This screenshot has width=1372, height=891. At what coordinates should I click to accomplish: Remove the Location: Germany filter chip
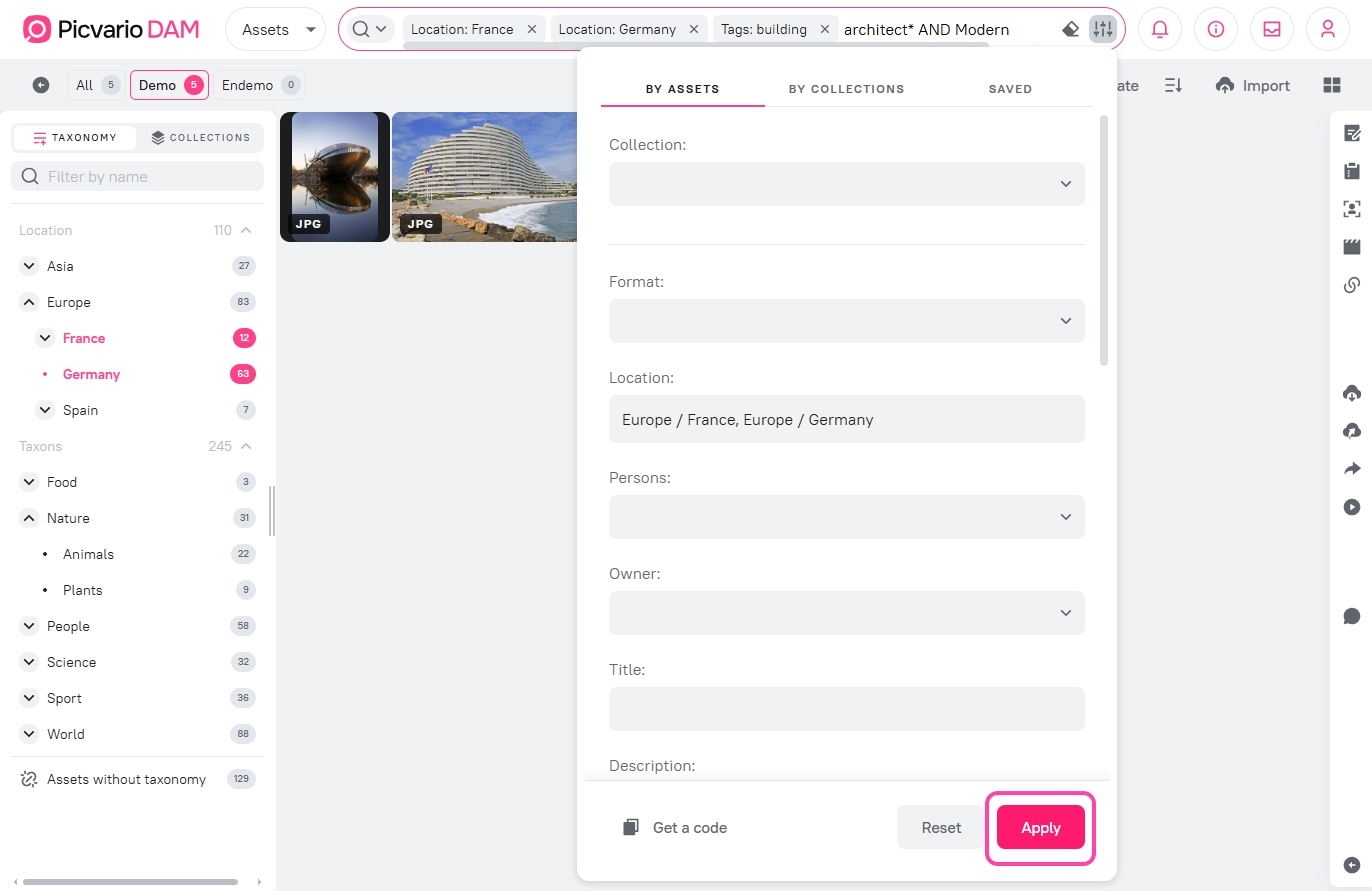[694, 29]
